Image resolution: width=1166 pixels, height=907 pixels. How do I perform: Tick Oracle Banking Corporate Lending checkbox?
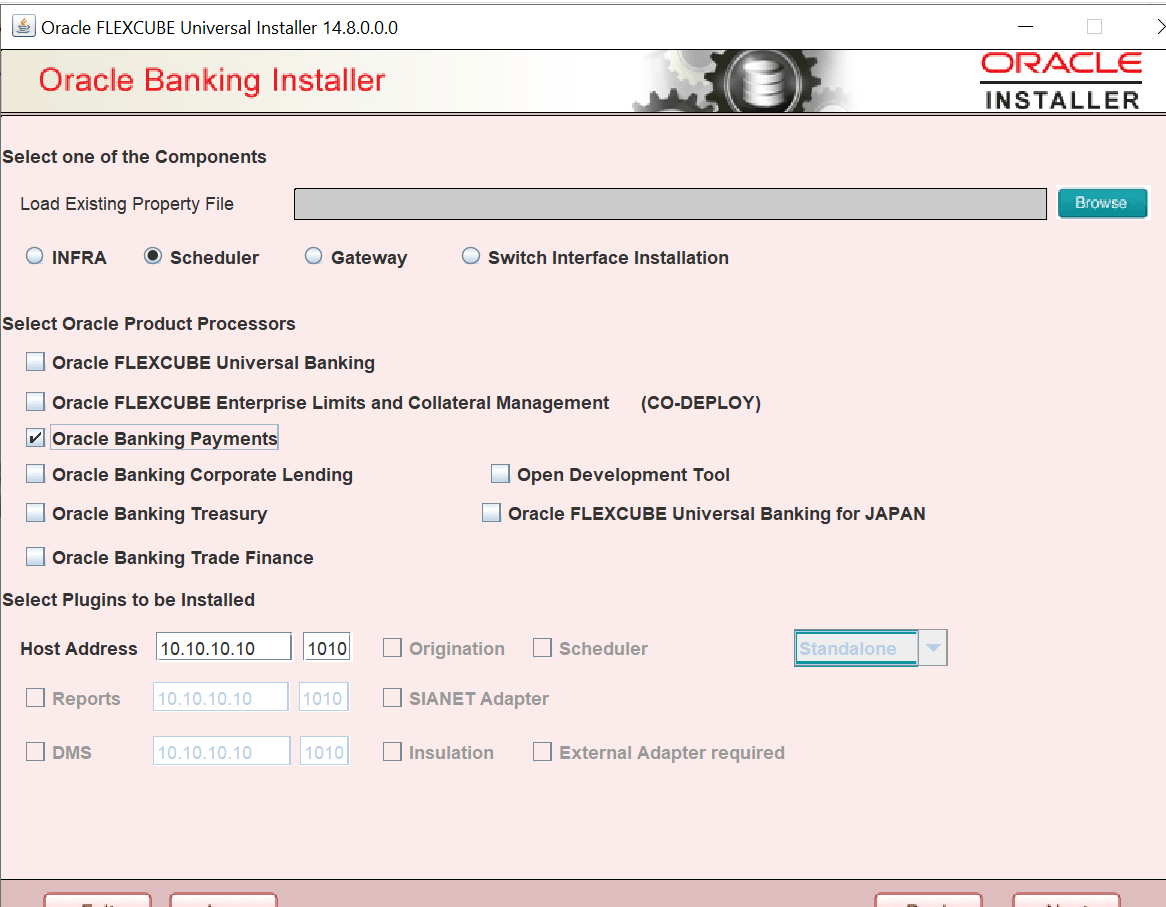(x=35, y=474)
